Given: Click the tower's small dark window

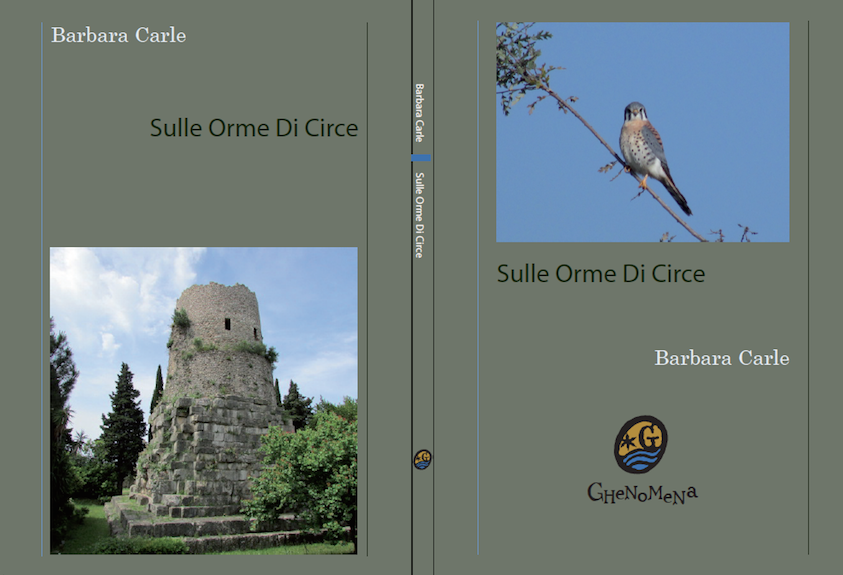Looking at the screenshot, I should 227,323.
